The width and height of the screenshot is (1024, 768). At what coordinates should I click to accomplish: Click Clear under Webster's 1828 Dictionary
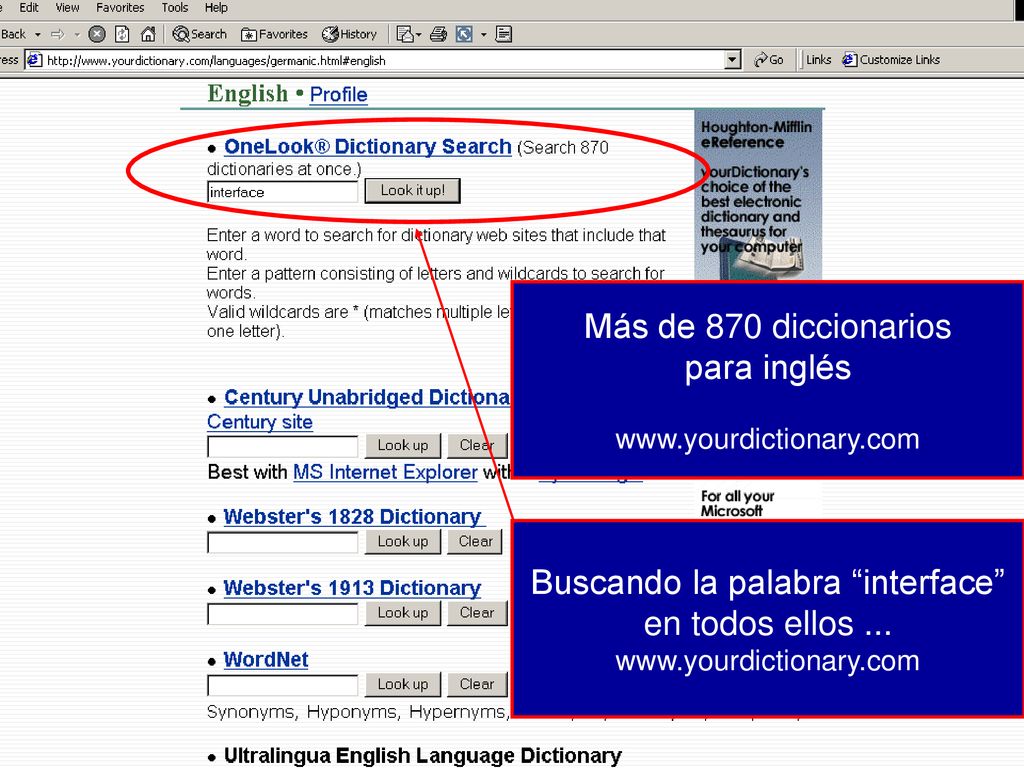pos(475,541)
